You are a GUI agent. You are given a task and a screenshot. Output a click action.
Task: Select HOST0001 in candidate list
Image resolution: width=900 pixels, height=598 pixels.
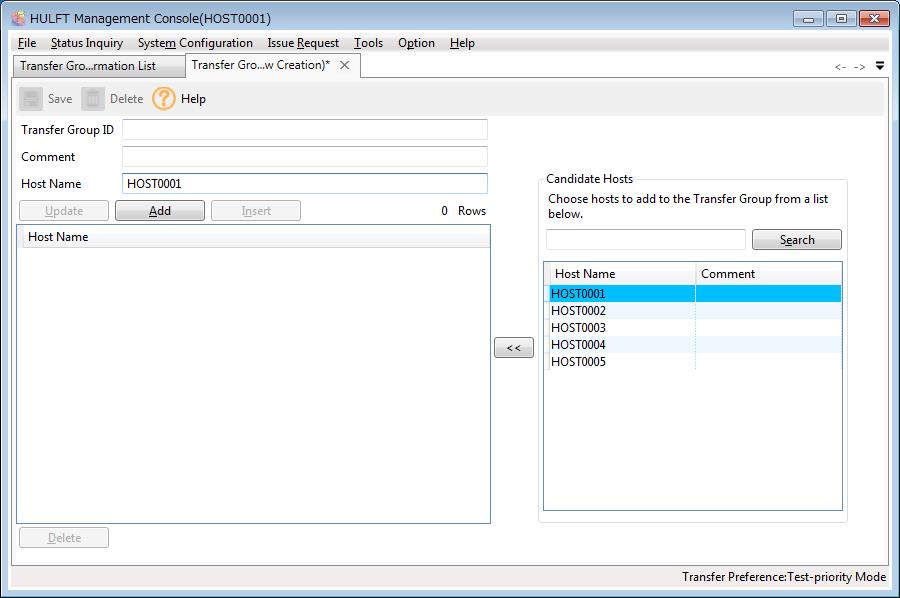pyautogui.click(x=693, y=294)
